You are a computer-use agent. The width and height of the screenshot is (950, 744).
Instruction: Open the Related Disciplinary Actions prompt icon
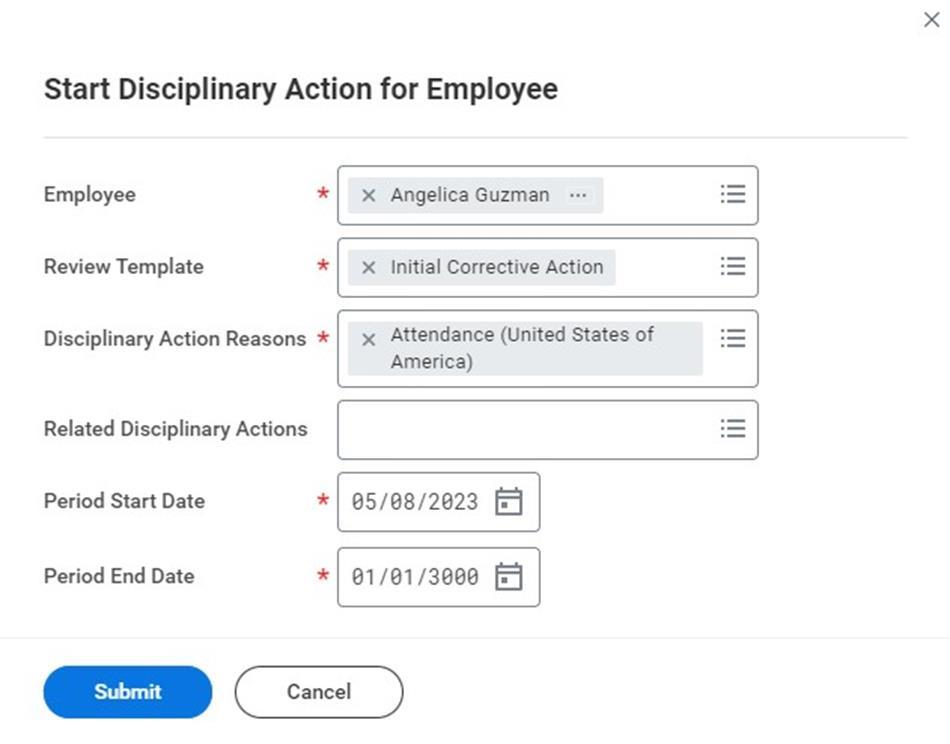(x=733, y=428)
